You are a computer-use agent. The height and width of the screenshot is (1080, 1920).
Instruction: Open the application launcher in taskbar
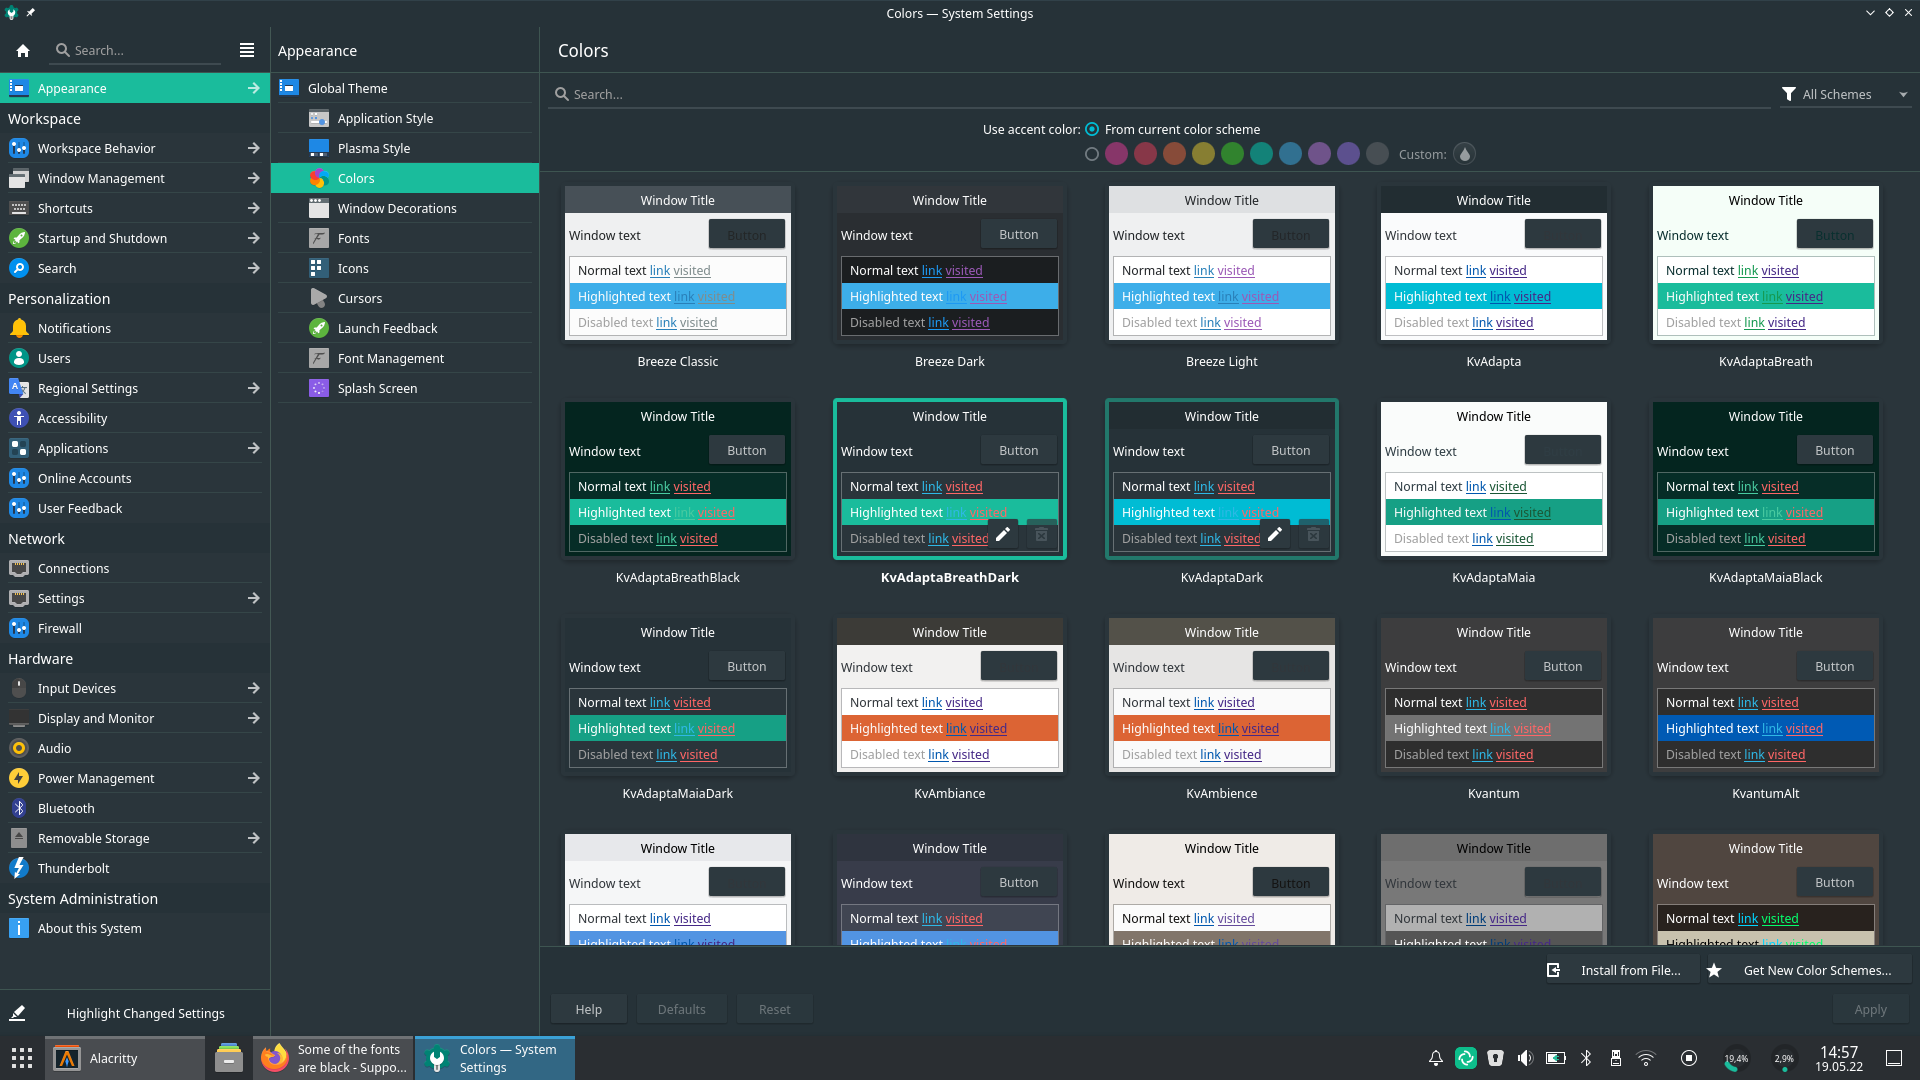[22, 1058]
